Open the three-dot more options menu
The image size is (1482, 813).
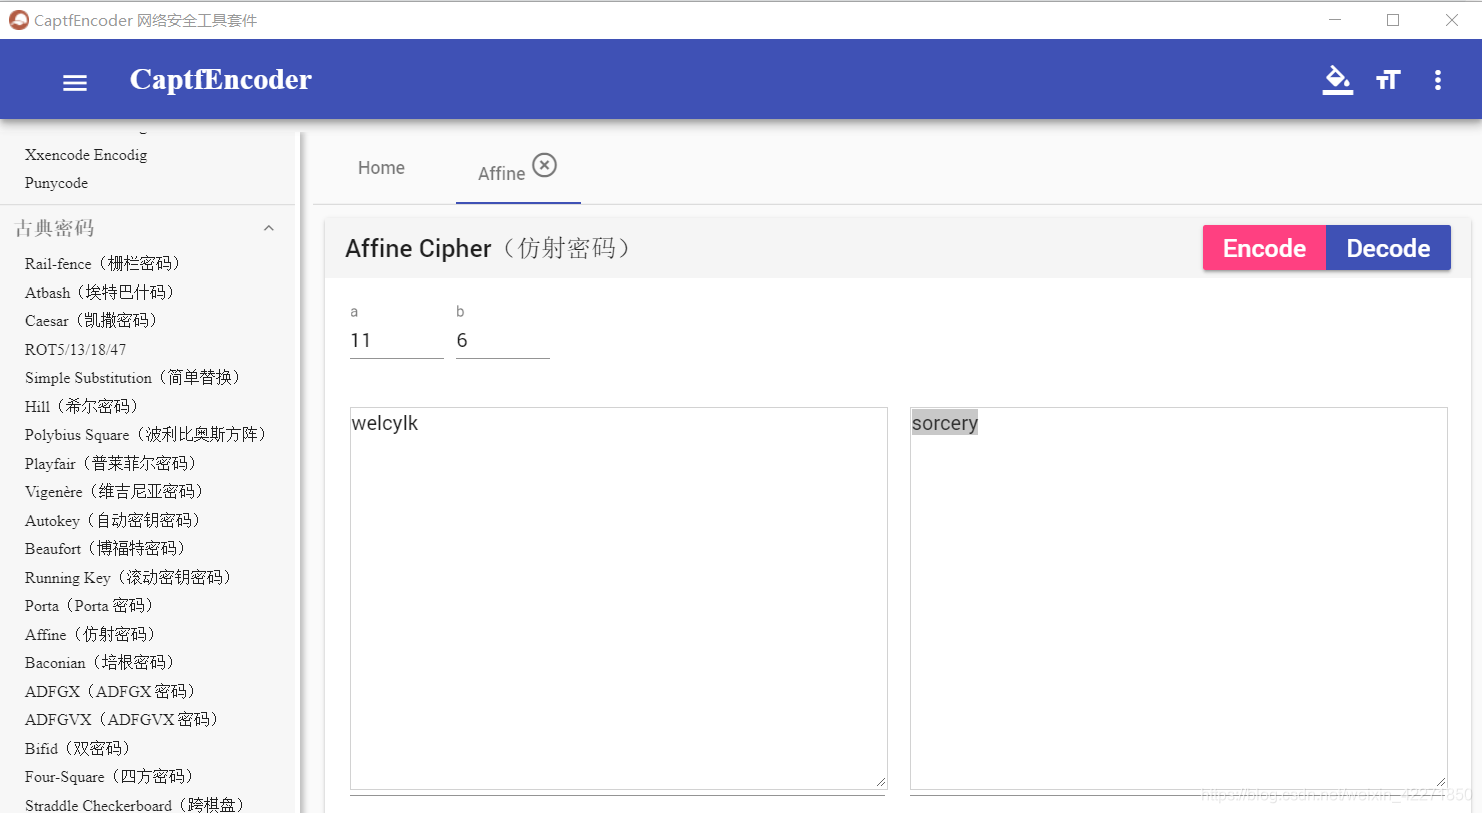point(1438,80)
